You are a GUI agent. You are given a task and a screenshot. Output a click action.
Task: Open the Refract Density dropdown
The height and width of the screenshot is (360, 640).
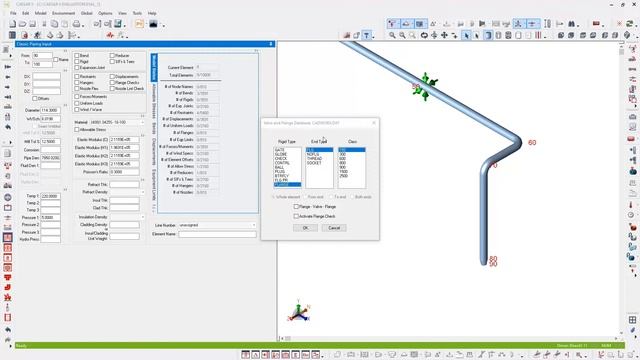(x=142, y=192)
